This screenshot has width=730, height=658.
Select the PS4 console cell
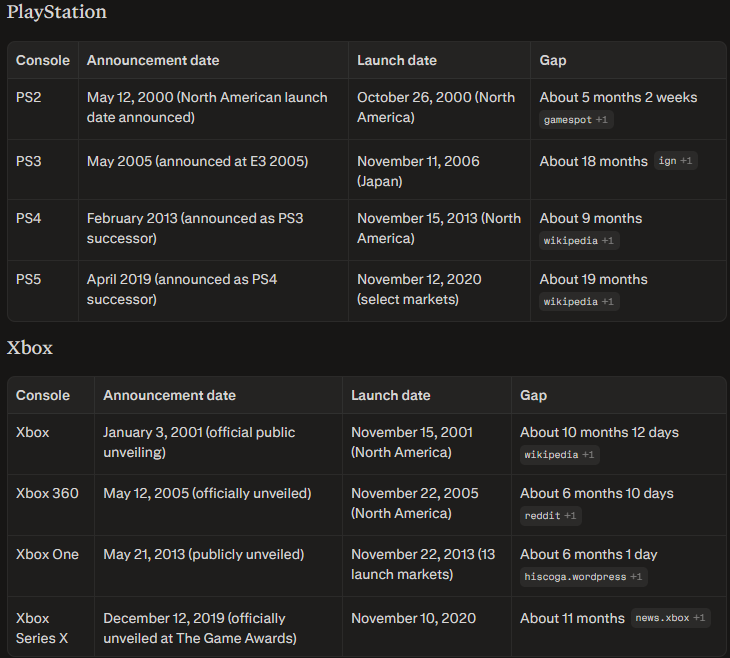(x=43, y=231)
